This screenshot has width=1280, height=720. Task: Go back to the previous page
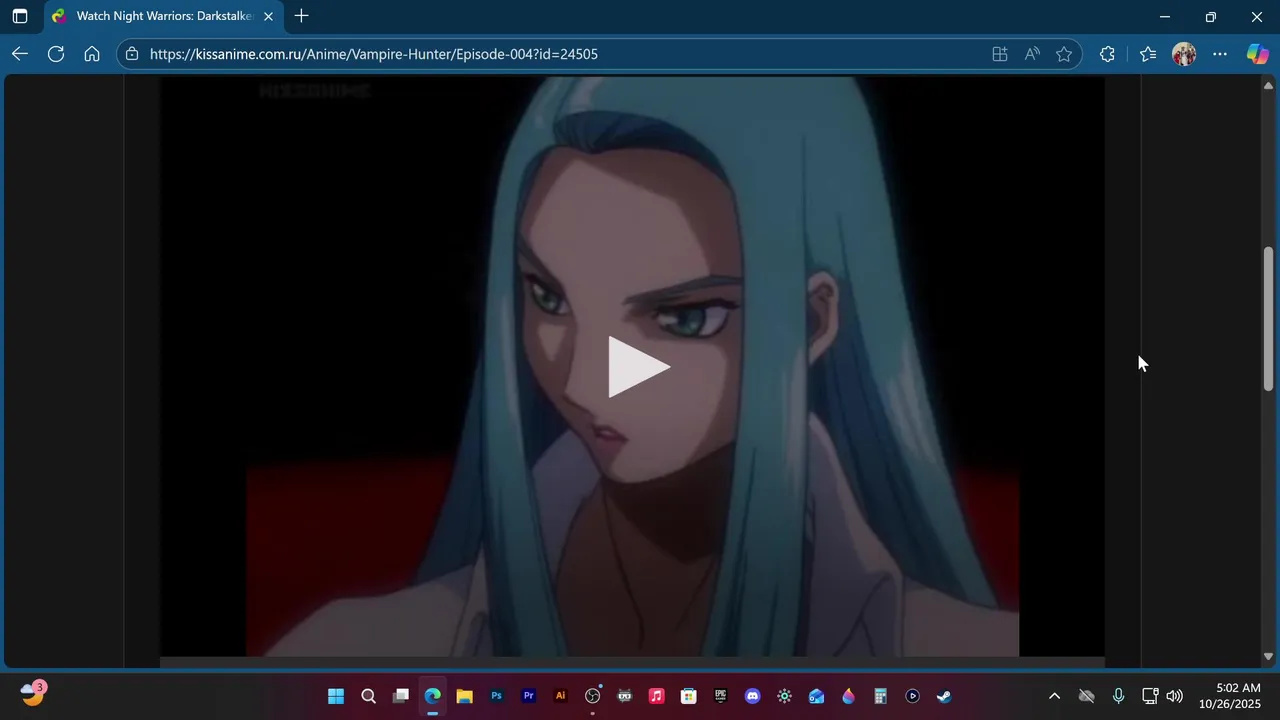(20, 54)
